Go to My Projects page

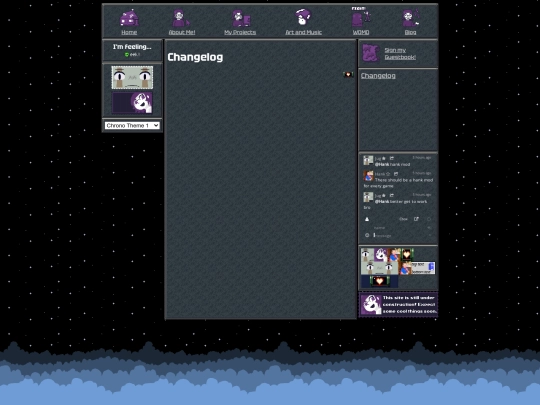click(240, 32)
